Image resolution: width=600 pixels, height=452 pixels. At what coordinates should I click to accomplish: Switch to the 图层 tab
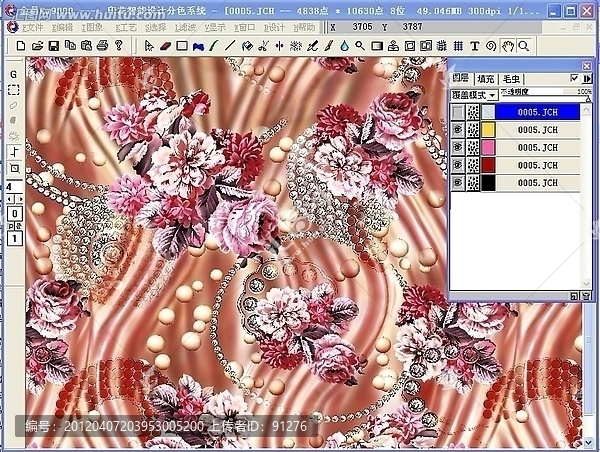coord(460,78)
